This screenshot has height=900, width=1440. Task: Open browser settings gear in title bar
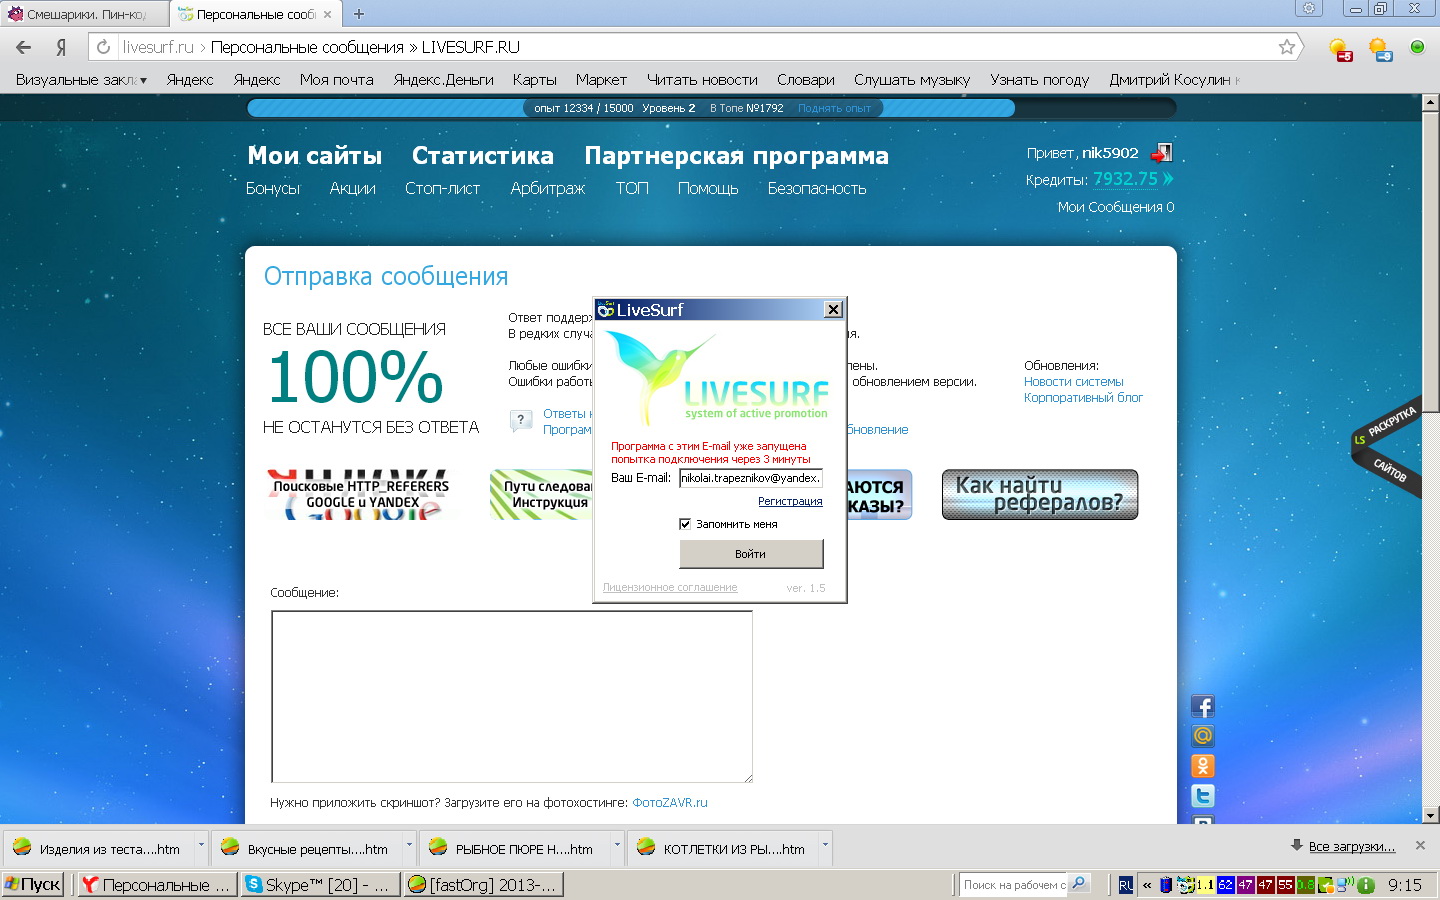pyautogui.click(x=1309, y=9)
